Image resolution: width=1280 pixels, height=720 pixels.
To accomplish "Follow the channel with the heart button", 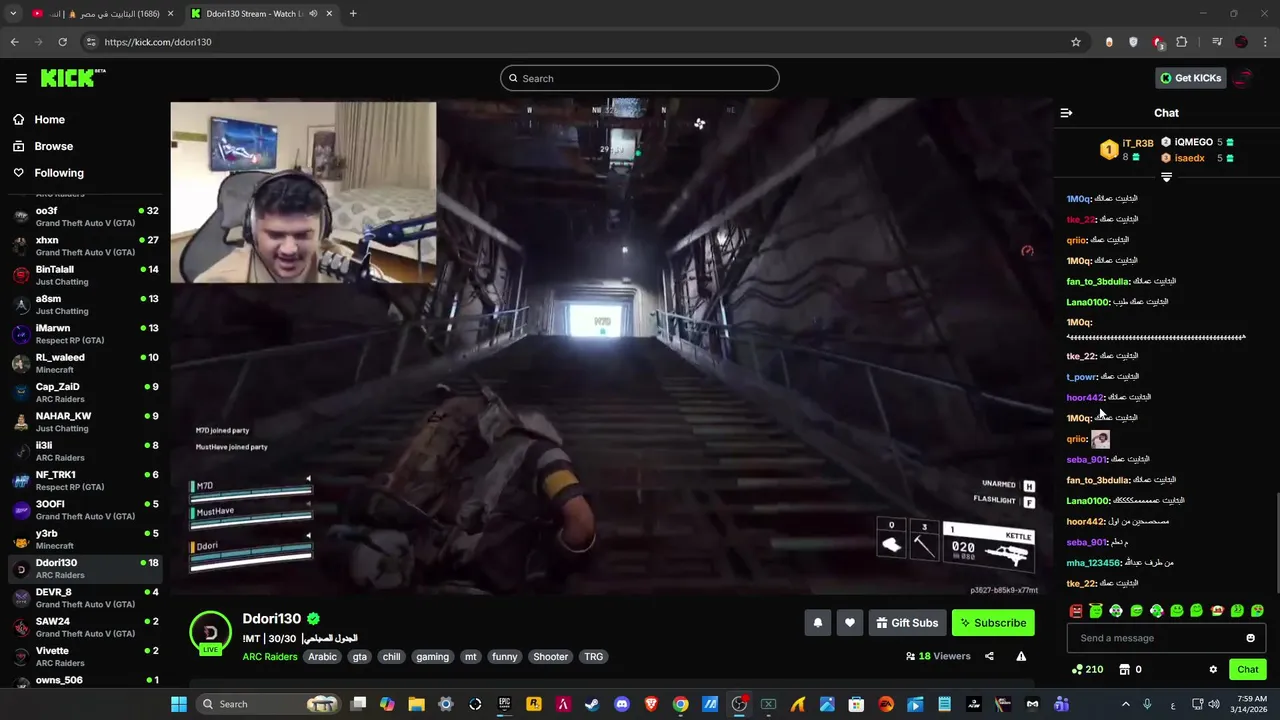I will [850, 623].
